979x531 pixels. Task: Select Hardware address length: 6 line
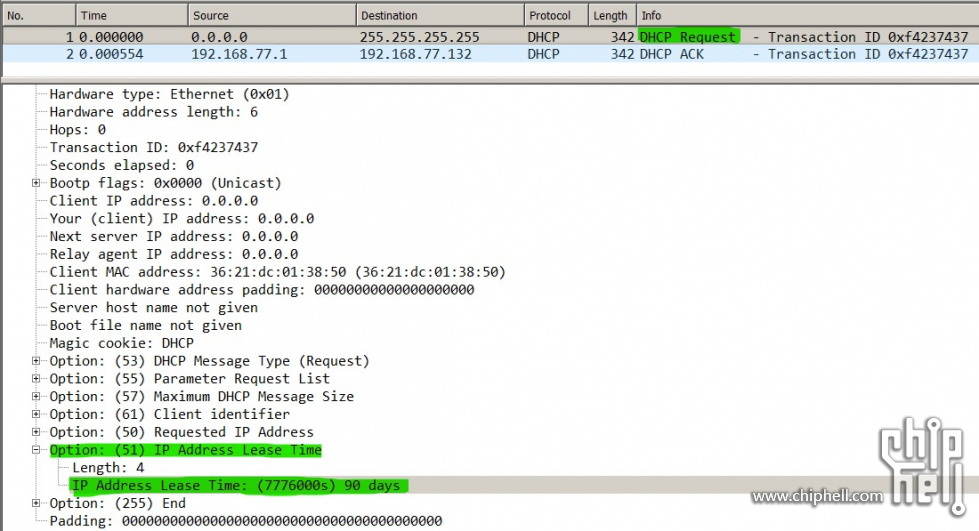point(154,112)
